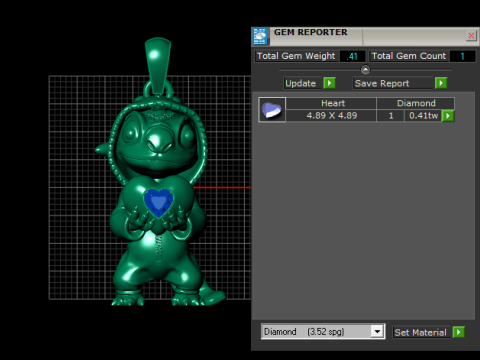The image size is (480, 360).
Task: Click the Total Gem Count value 1
Action: pyautogui.click(x=463, y=56)
